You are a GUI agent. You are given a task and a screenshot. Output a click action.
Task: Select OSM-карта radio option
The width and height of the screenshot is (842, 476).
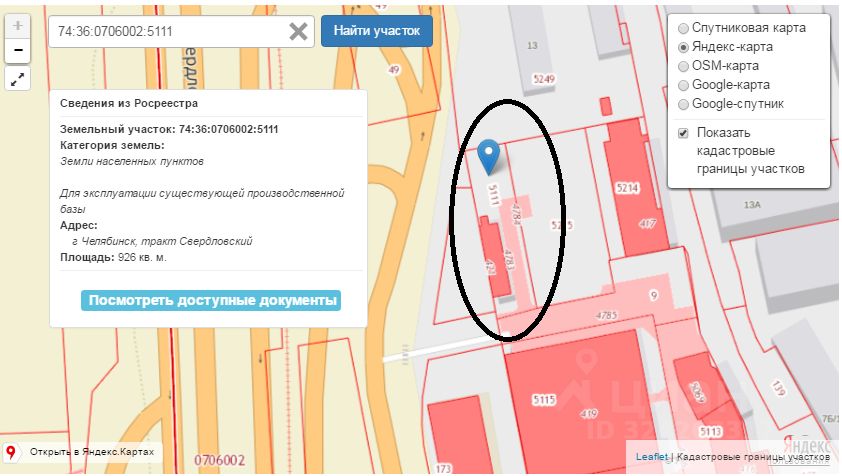[683, 66]
